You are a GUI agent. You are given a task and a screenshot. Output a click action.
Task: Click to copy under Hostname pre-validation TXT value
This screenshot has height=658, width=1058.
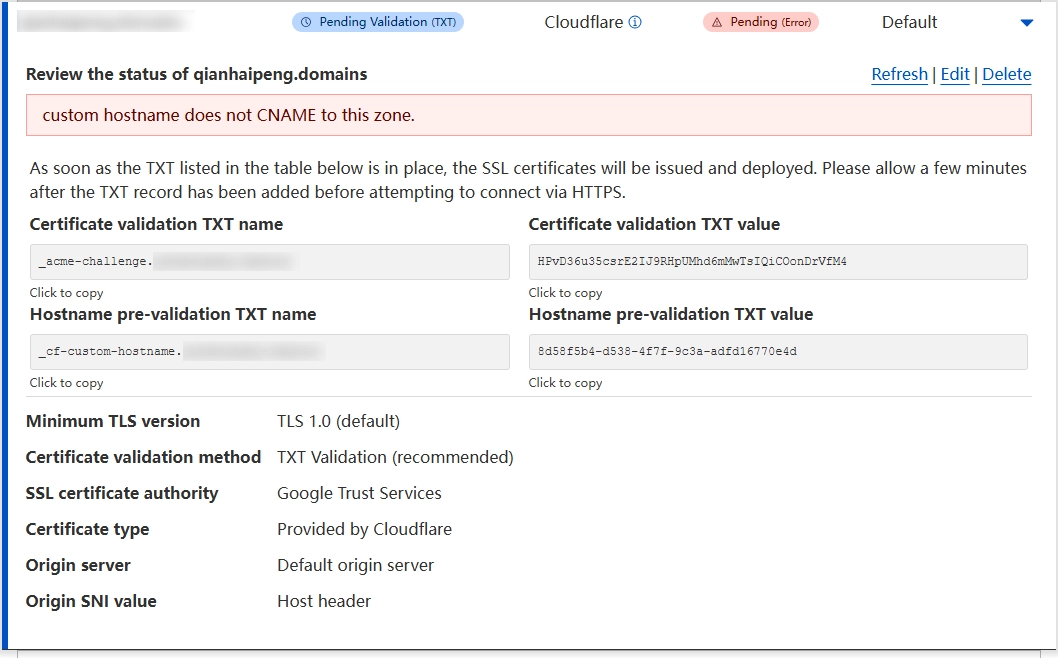point(565,383)
